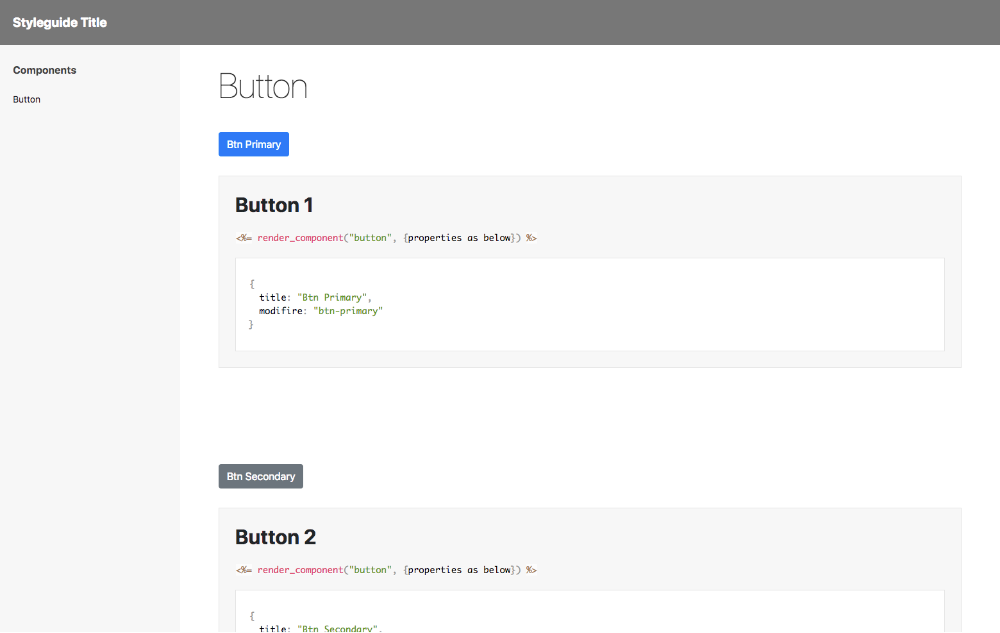Click the Styleguide Title header link
This screenshot has width=1000, height=633.
point(59,22)
